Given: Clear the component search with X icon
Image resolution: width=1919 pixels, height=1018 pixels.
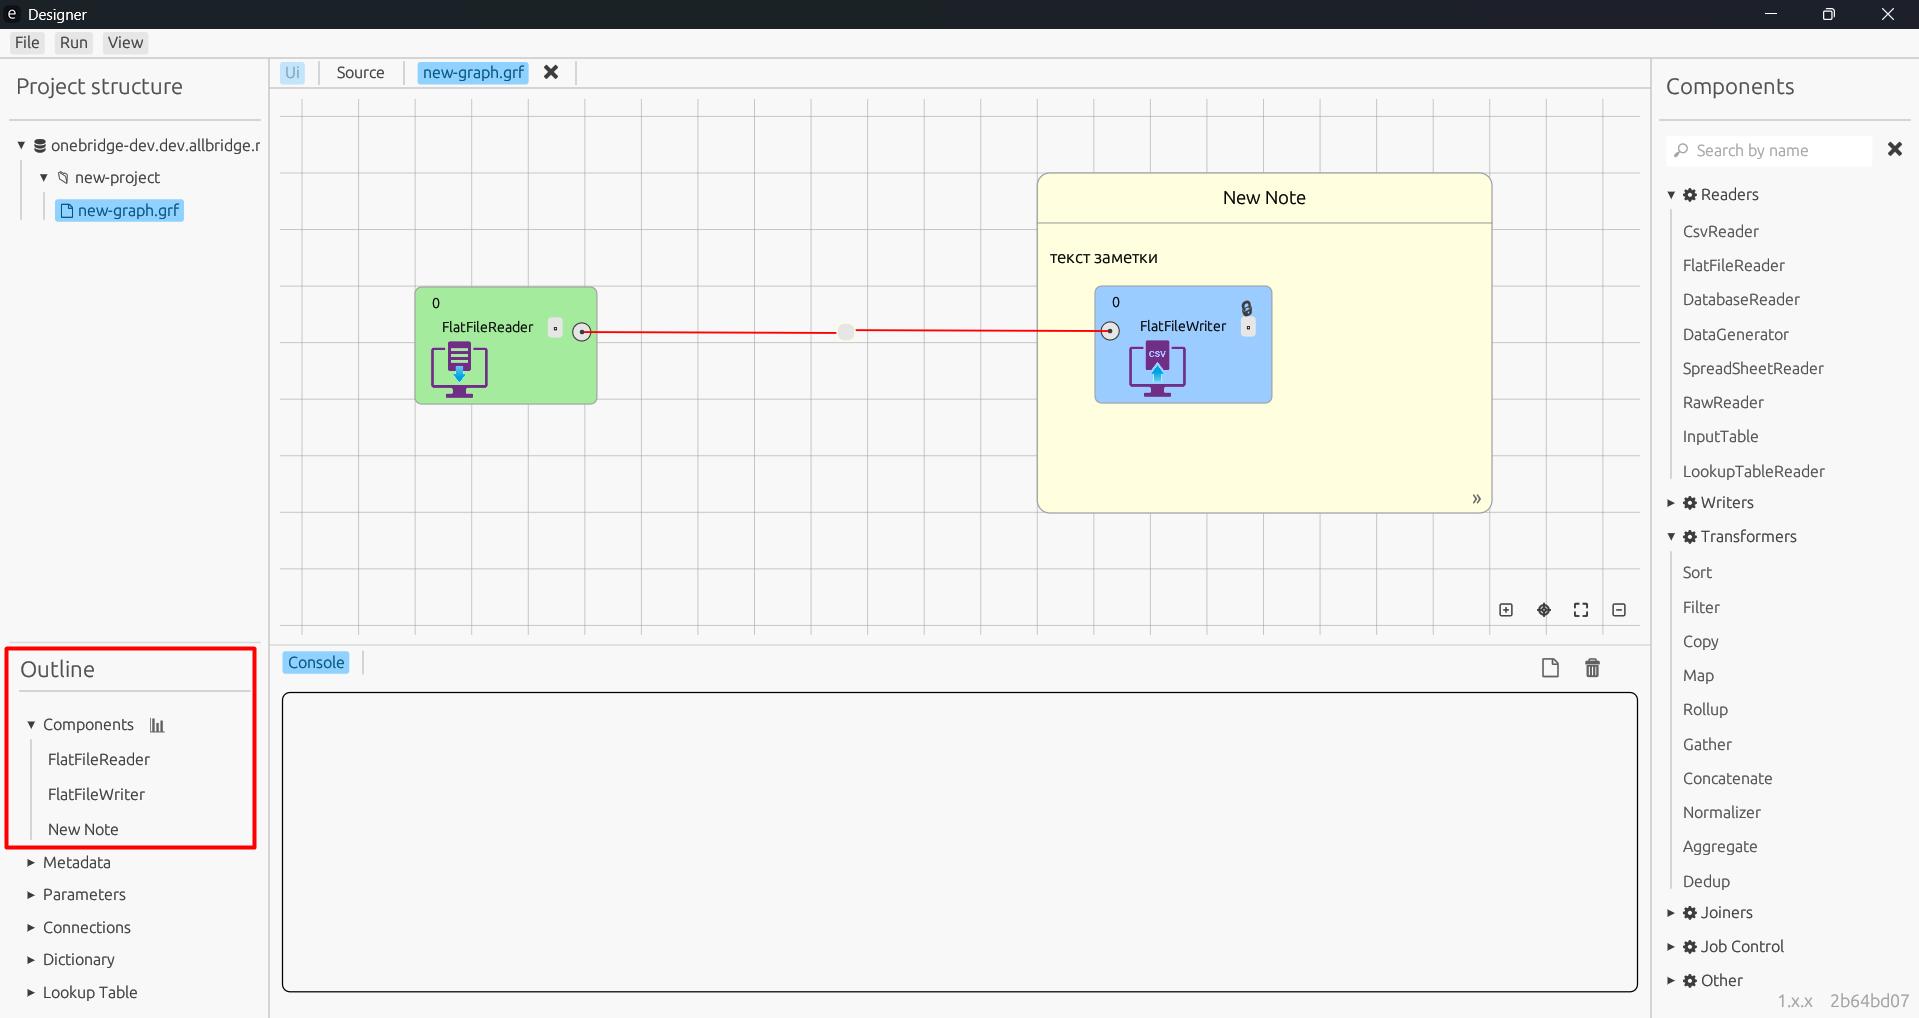Looking at the screenshot, I should pyautogui.click(x=1894, y=149).
